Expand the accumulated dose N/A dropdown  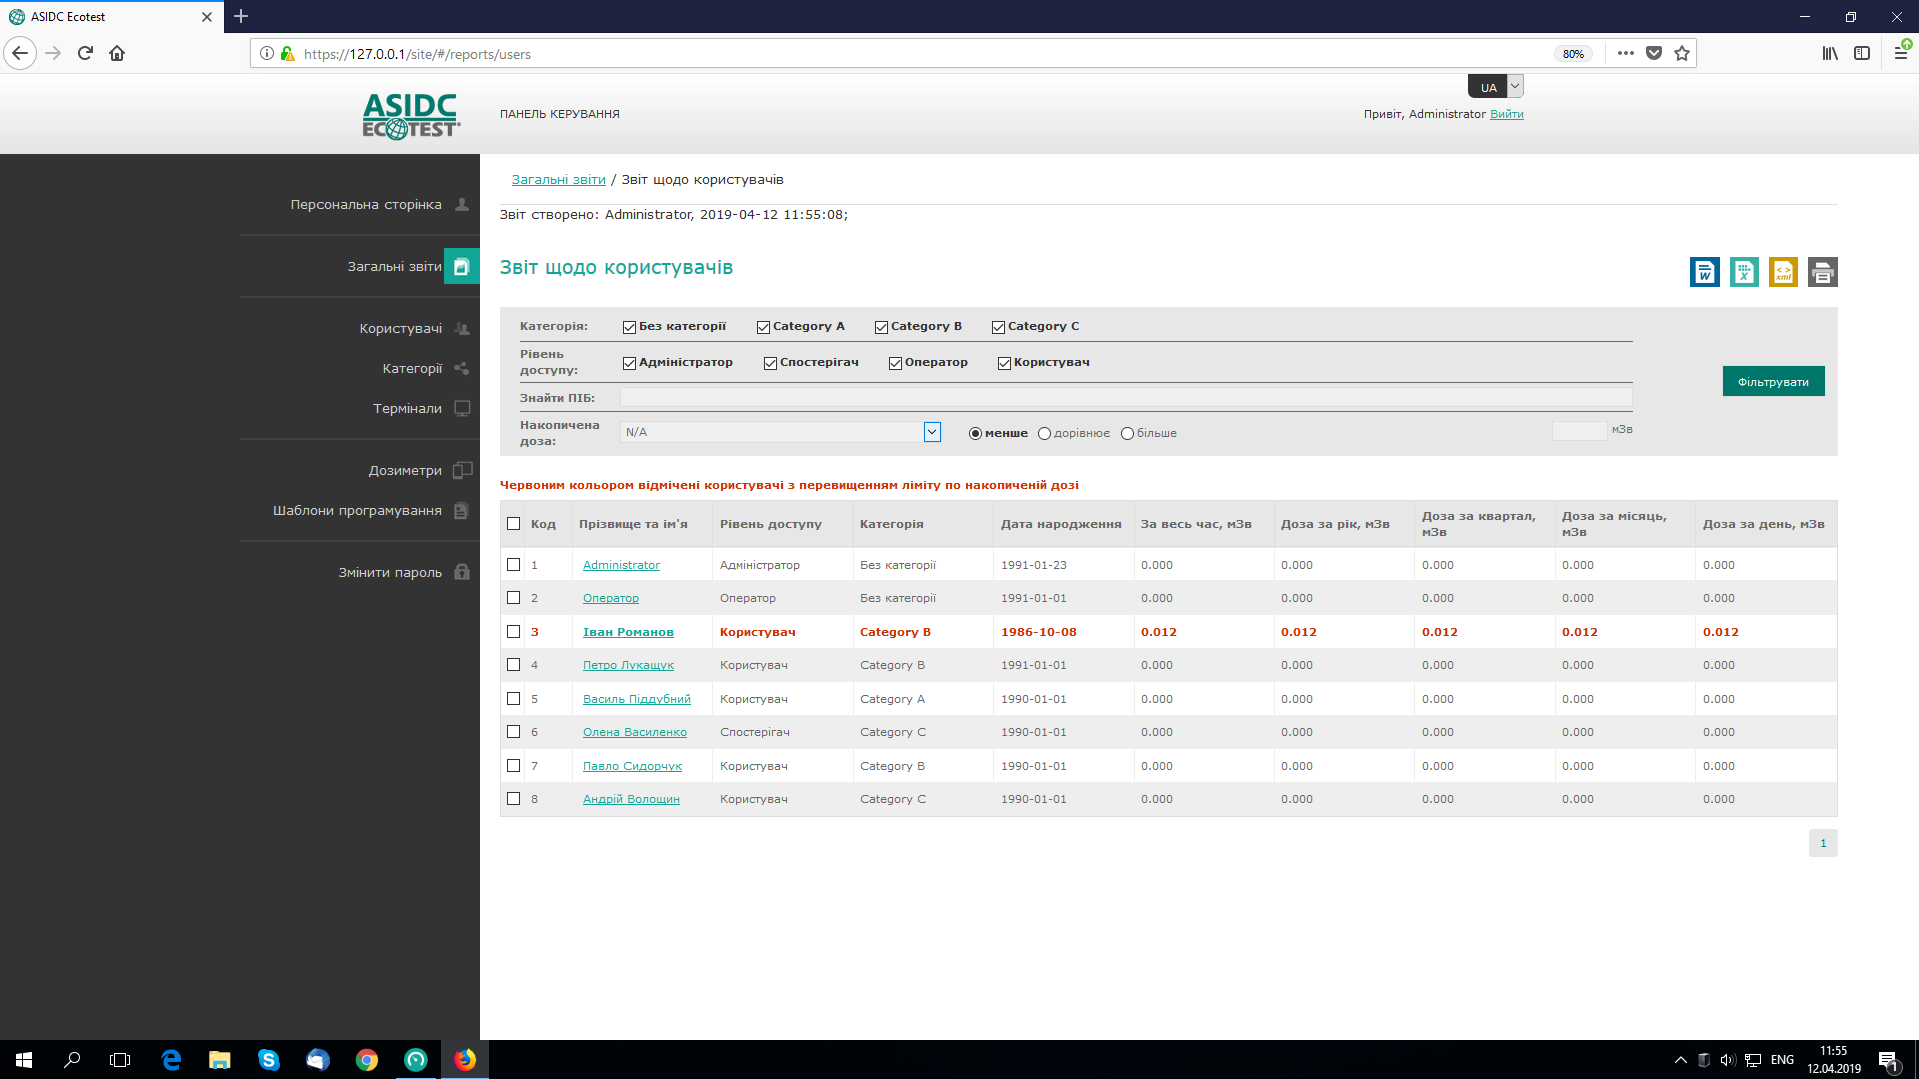tap(932, 432)
